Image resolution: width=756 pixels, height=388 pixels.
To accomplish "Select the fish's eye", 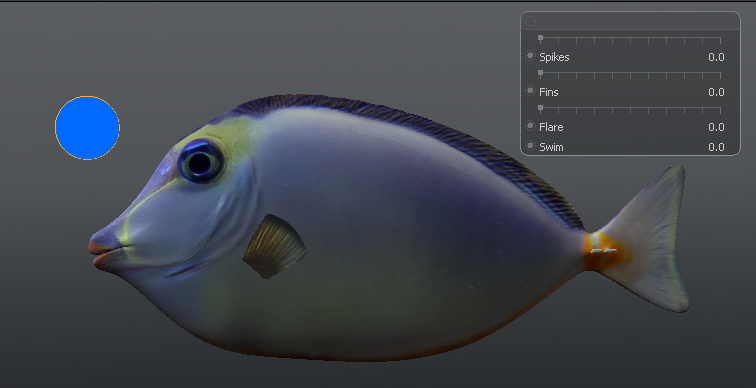I will click(x=201, y=162).
